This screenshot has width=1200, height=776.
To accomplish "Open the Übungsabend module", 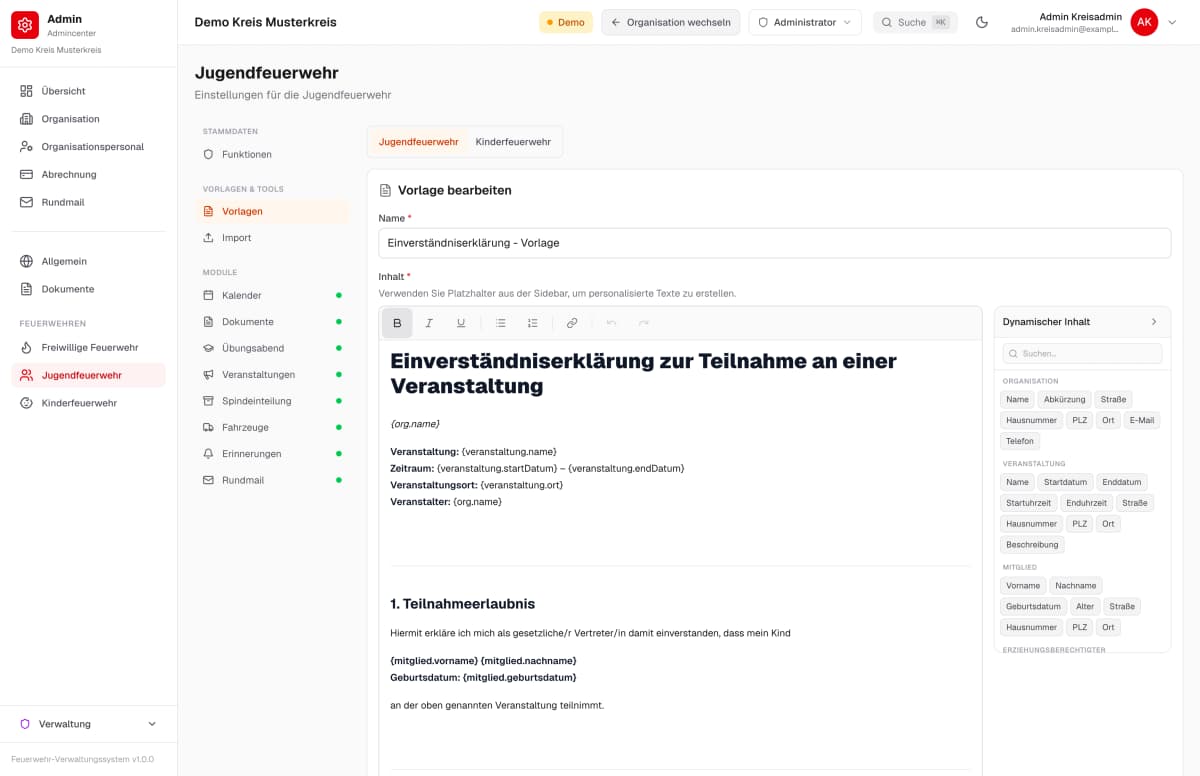I will pos(272,348).
